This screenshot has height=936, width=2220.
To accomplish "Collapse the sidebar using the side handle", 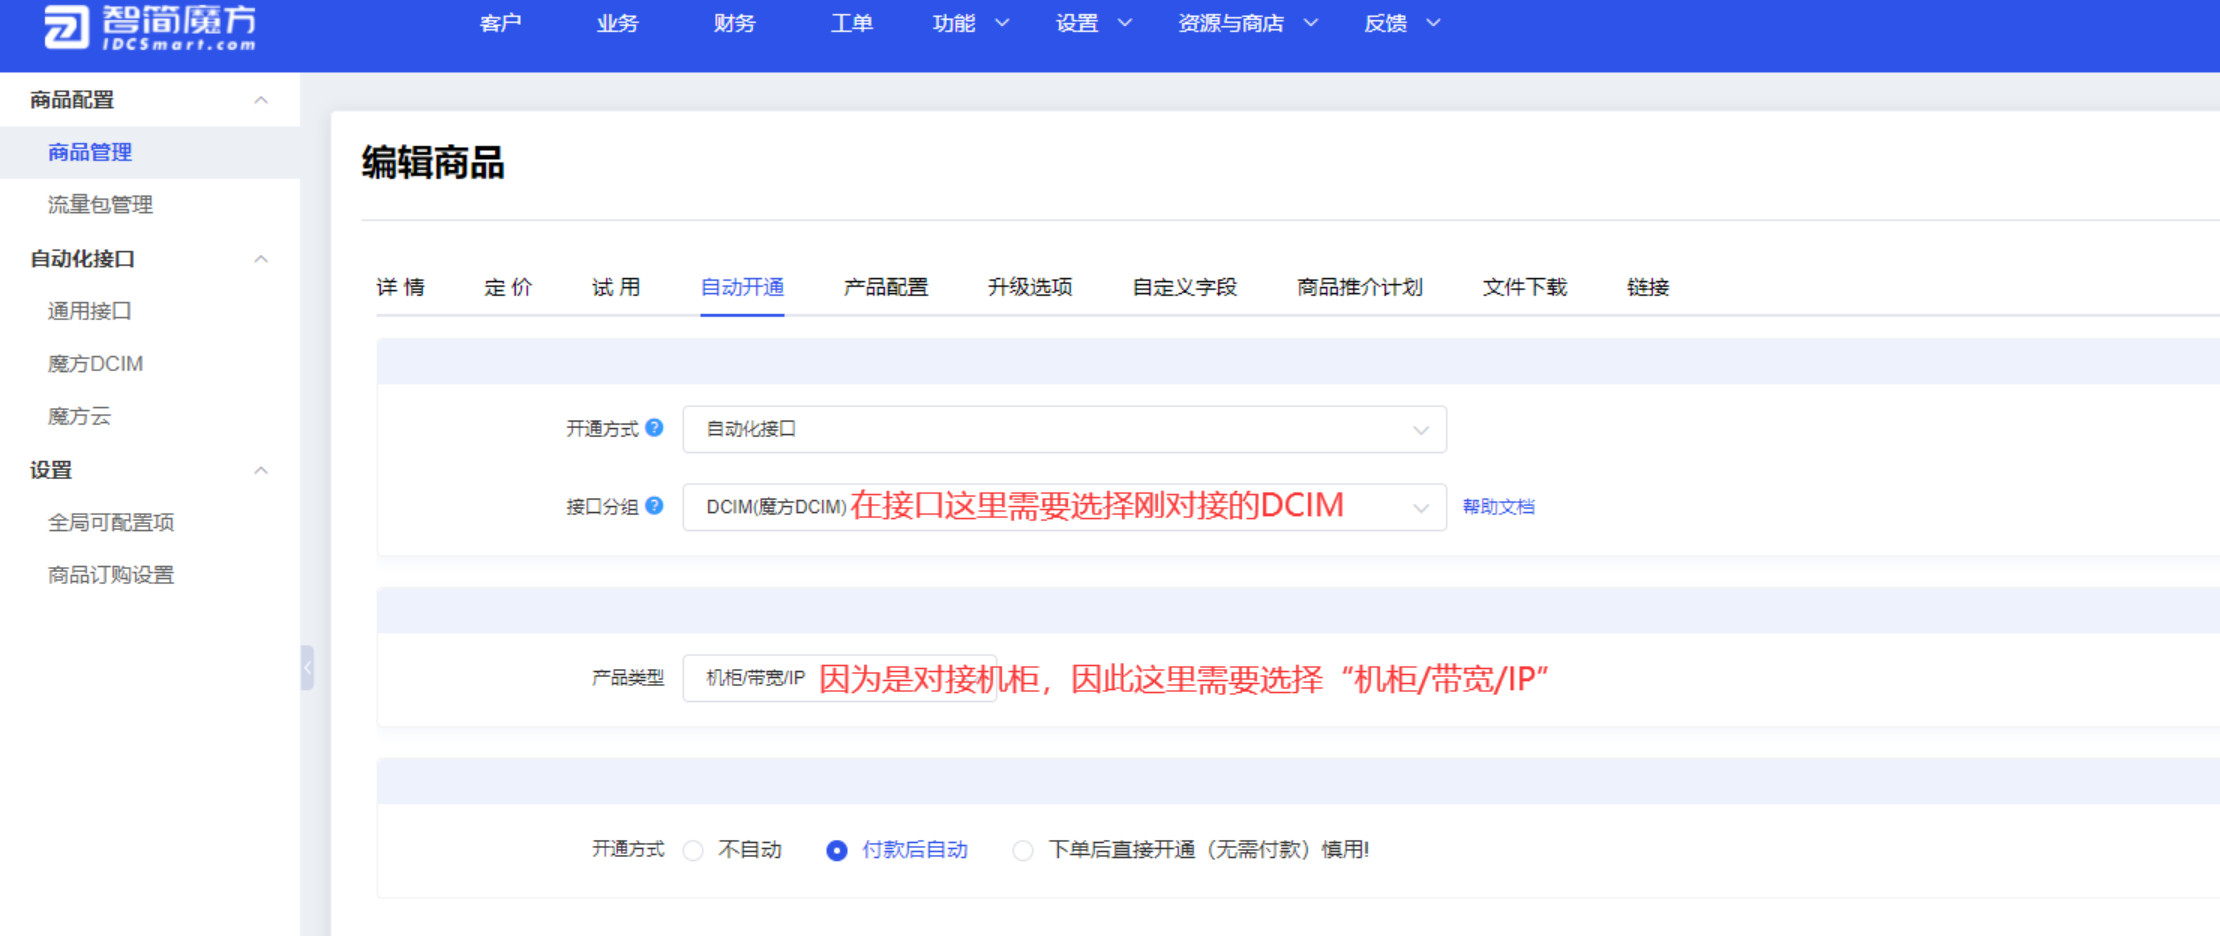I will click(307, 668).
